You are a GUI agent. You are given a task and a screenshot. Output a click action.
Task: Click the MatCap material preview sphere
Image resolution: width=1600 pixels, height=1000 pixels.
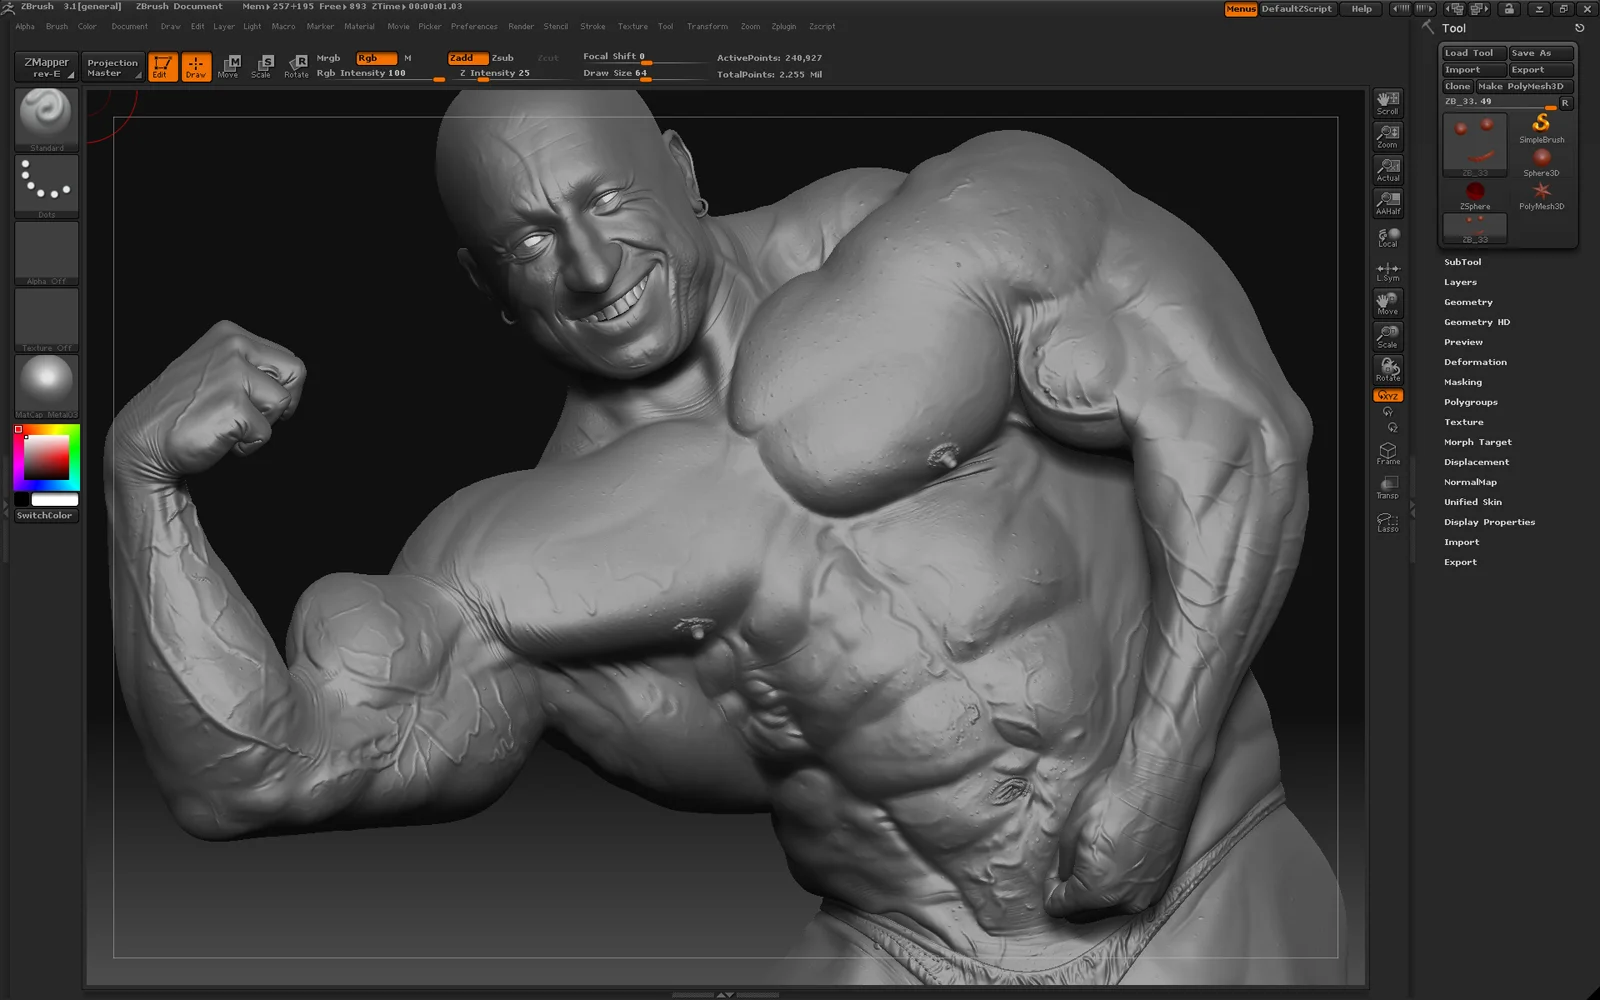pyautogui.click(x=46, y=382)
